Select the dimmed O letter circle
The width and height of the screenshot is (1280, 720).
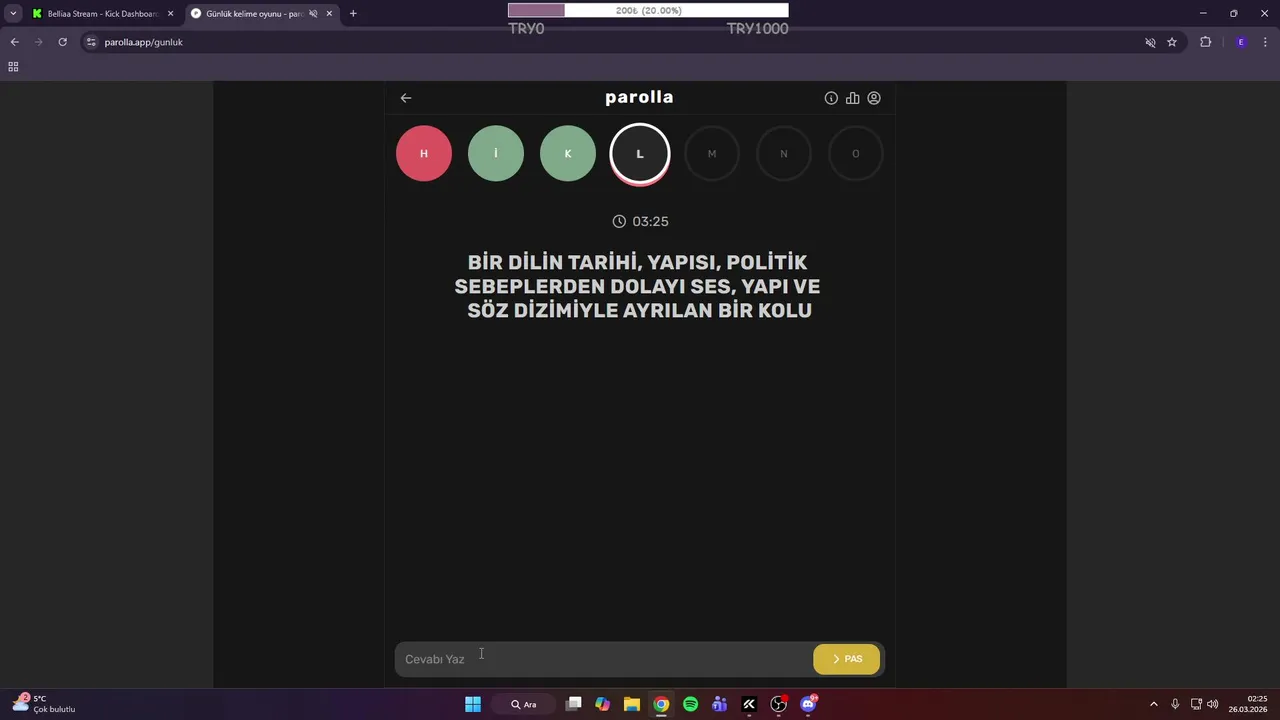point(856,153)
